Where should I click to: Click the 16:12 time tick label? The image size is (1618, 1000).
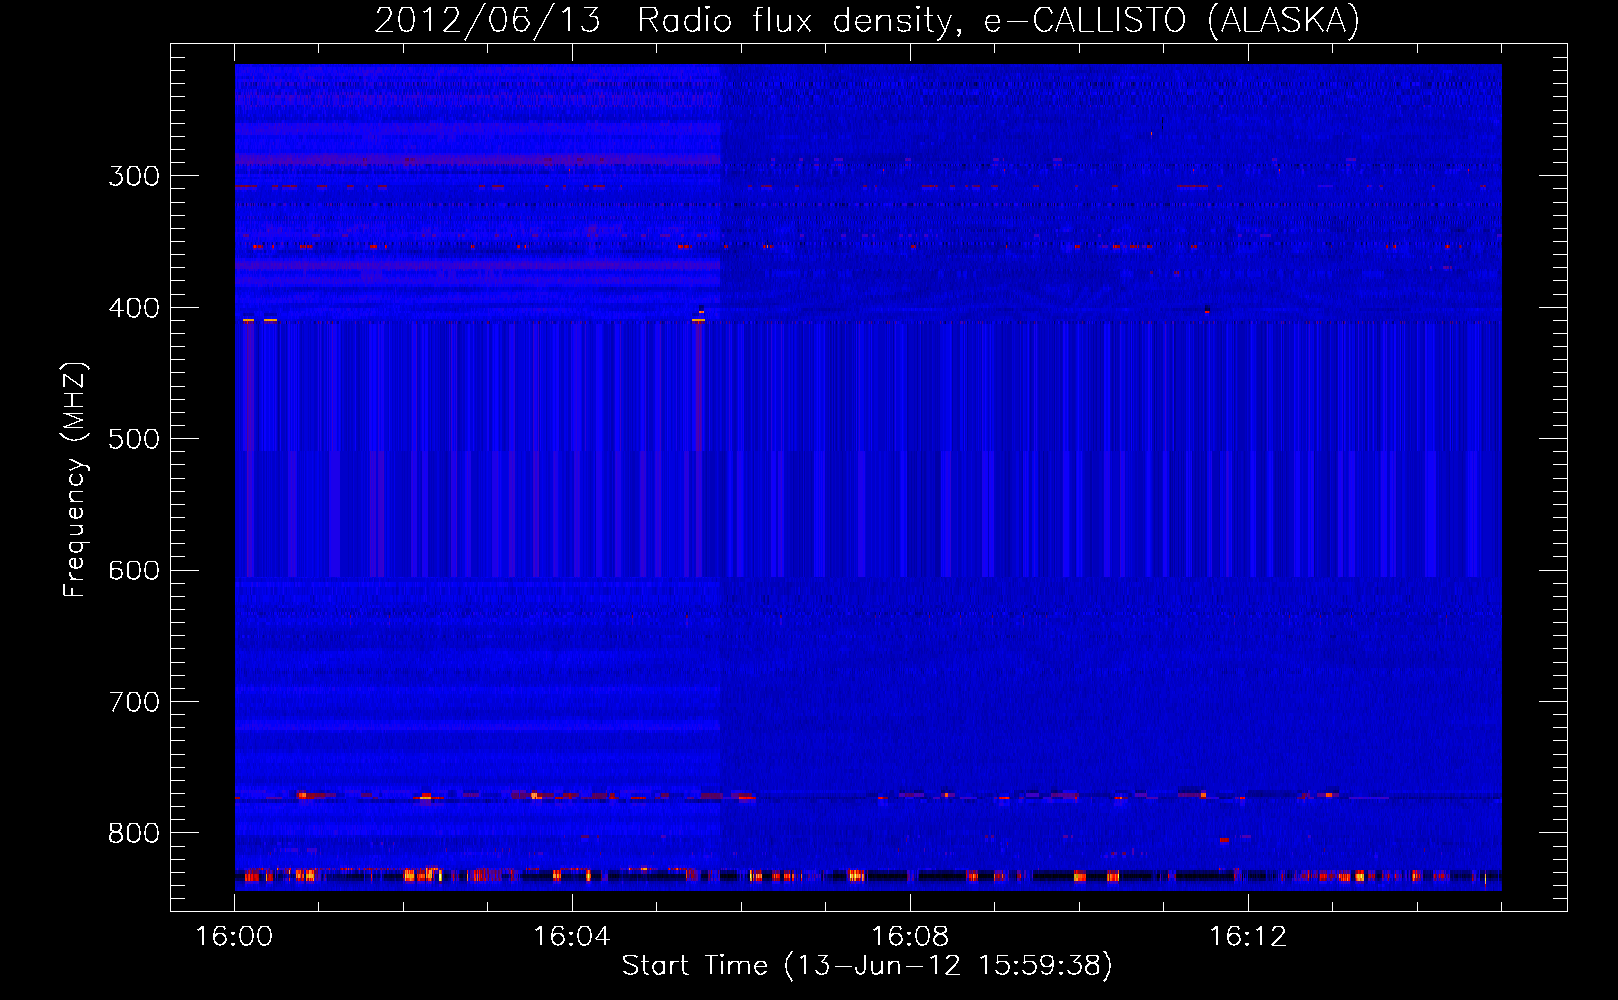[1248, 937]
